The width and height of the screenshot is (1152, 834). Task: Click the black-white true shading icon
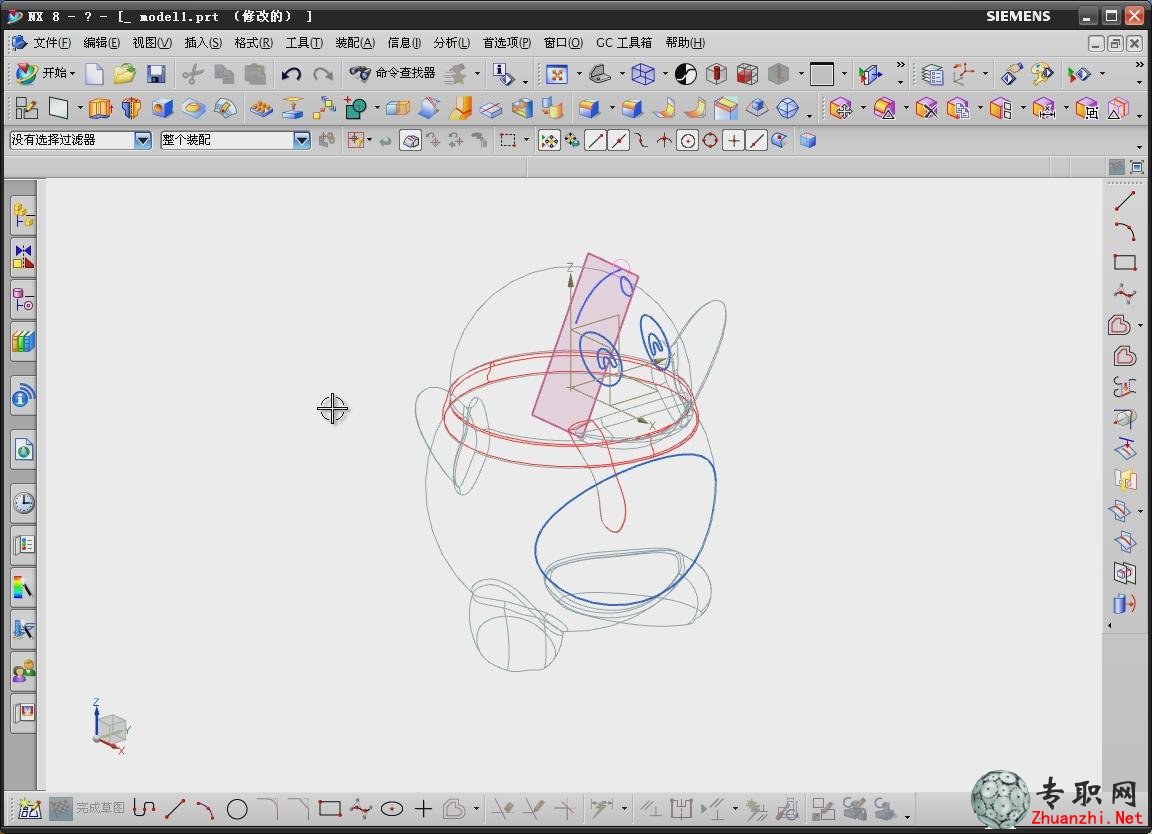685,73
